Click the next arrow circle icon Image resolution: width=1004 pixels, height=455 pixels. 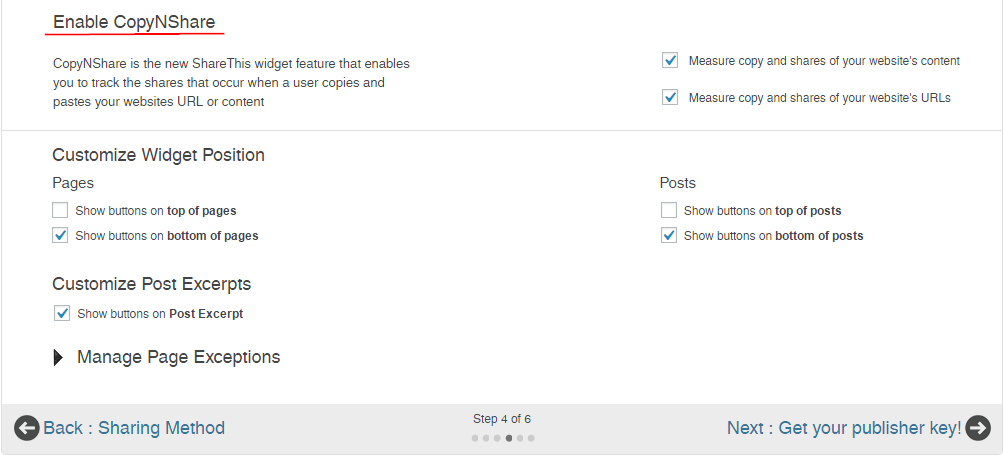[x=978, y=428]
